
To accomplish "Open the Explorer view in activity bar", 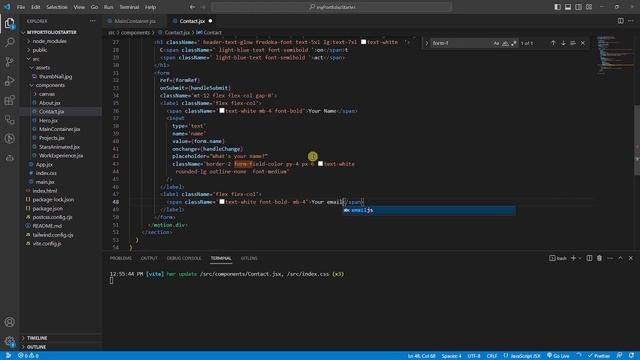I will tap(9, 23).
